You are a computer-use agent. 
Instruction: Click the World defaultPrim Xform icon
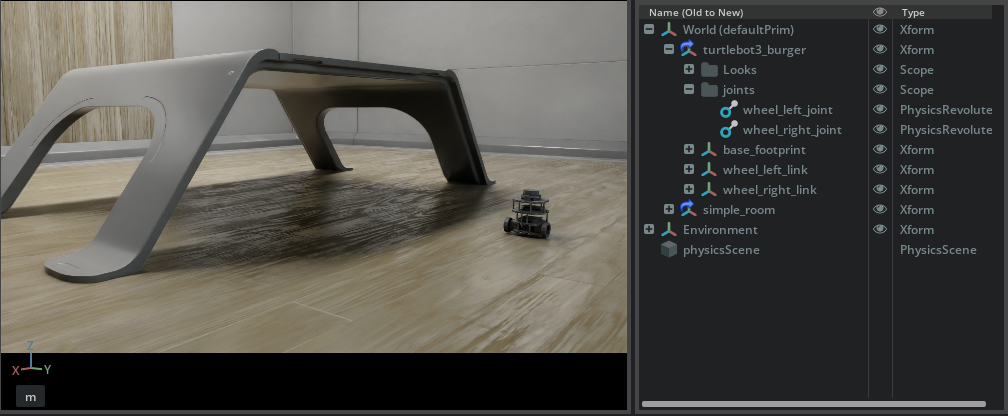668,30
